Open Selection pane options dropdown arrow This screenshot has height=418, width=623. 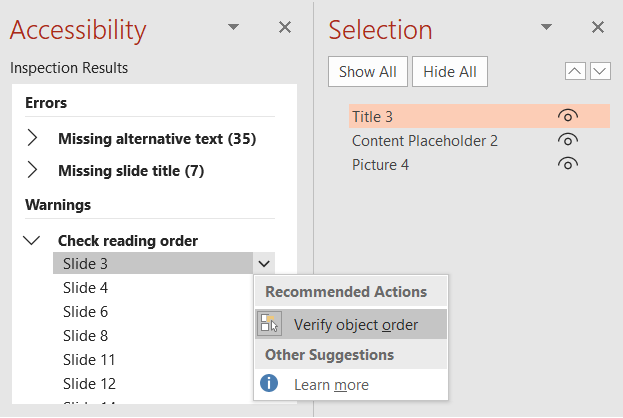point(546,27)
